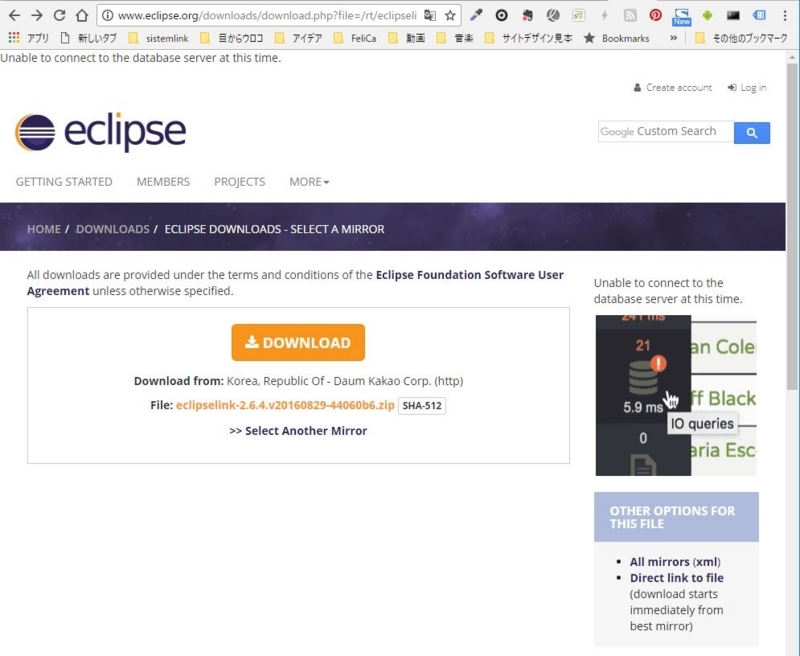Open the RSS feed extension
Image resolution: width=800 pixels, height=656 pixels.
[630, 16]
